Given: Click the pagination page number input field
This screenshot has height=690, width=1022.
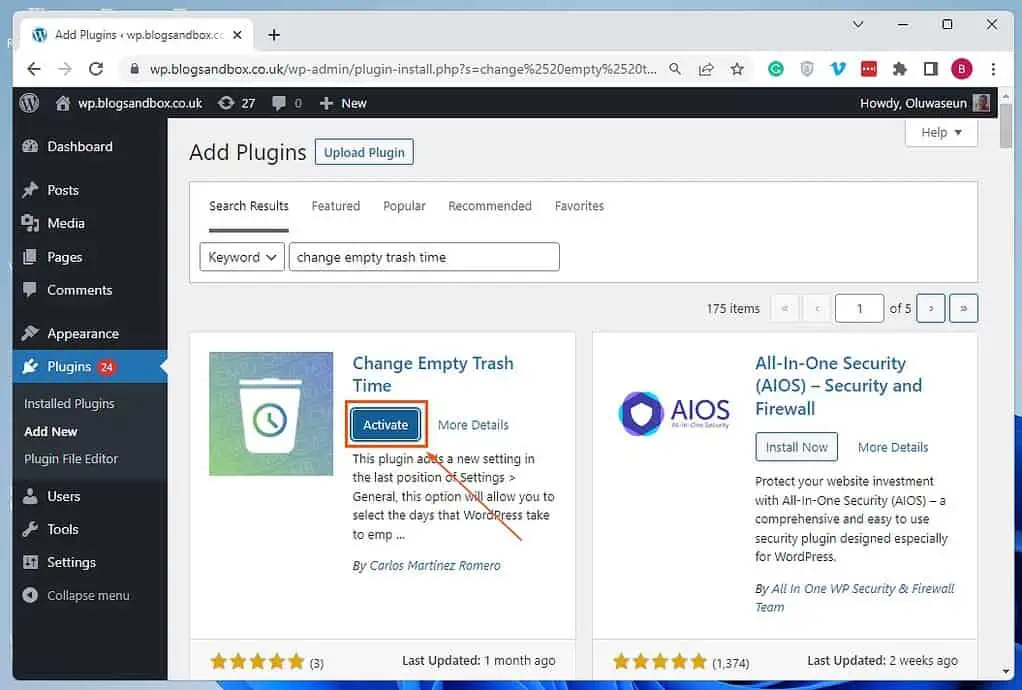Looking at the screenshot, I should click(858, 308).
